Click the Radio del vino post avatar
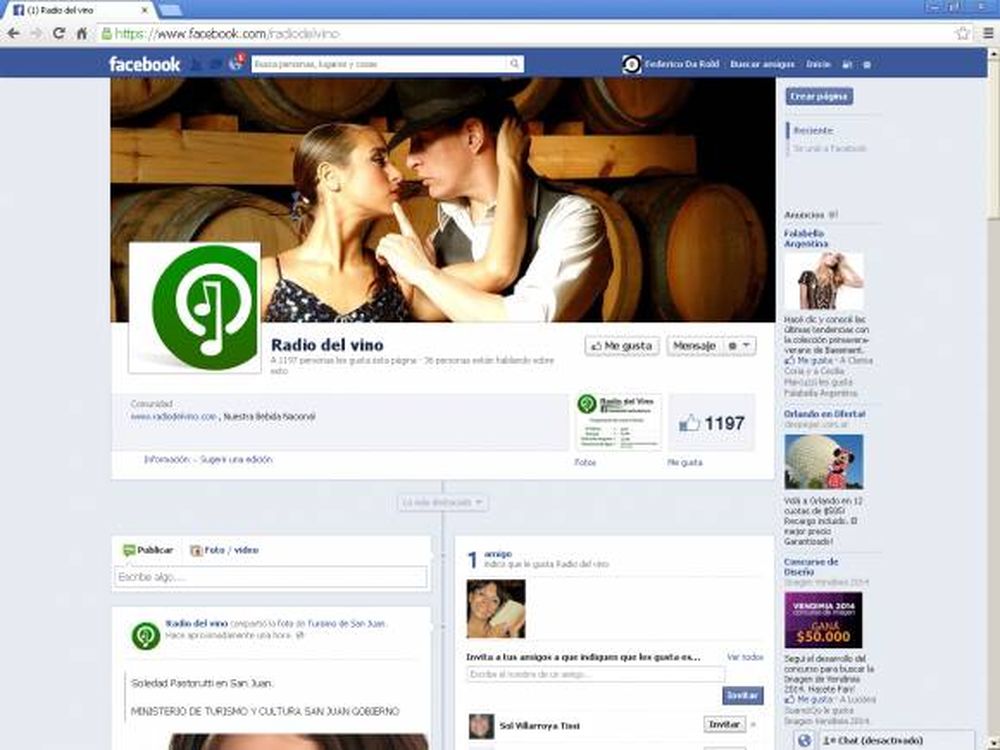The height and width of the screenshot is (750, 1000). click(145, 636)
